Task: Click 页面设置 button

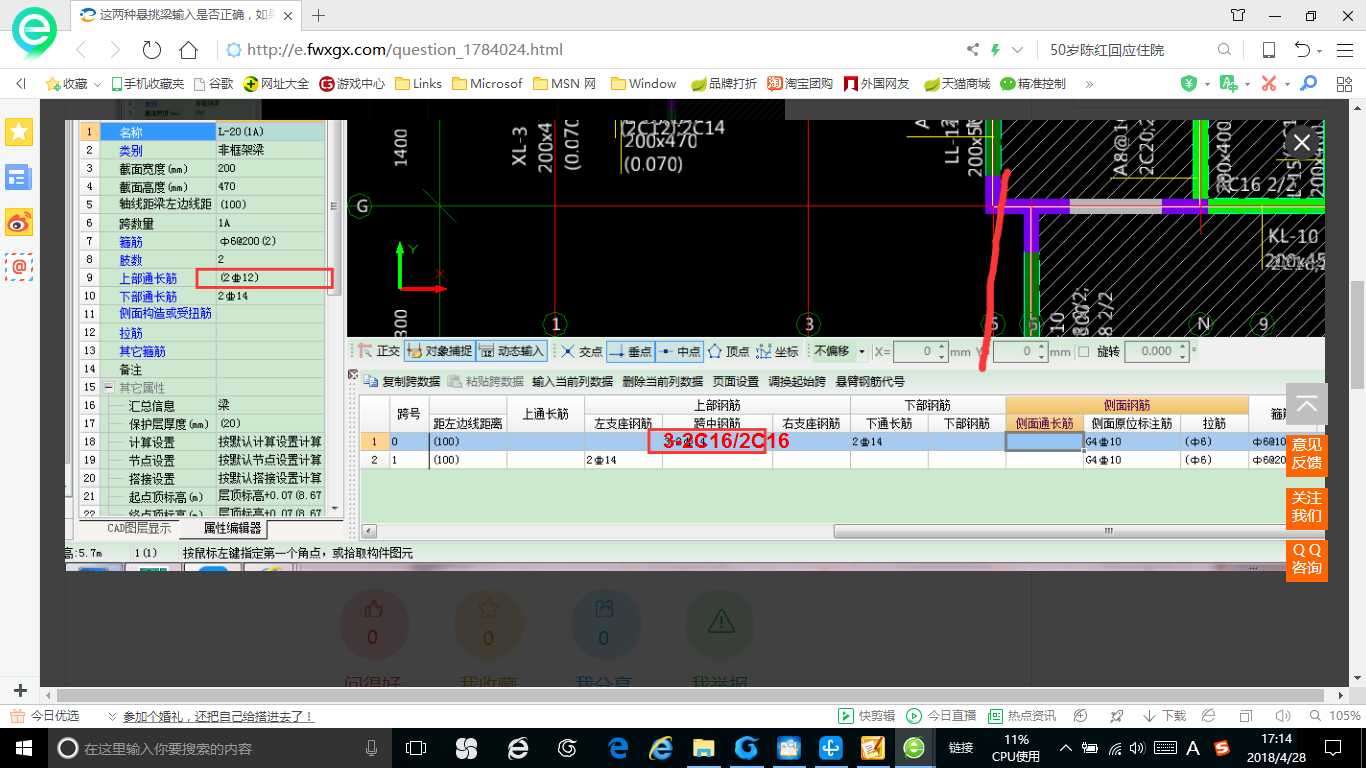Action: pyautogui.click(x=735, y=381)
